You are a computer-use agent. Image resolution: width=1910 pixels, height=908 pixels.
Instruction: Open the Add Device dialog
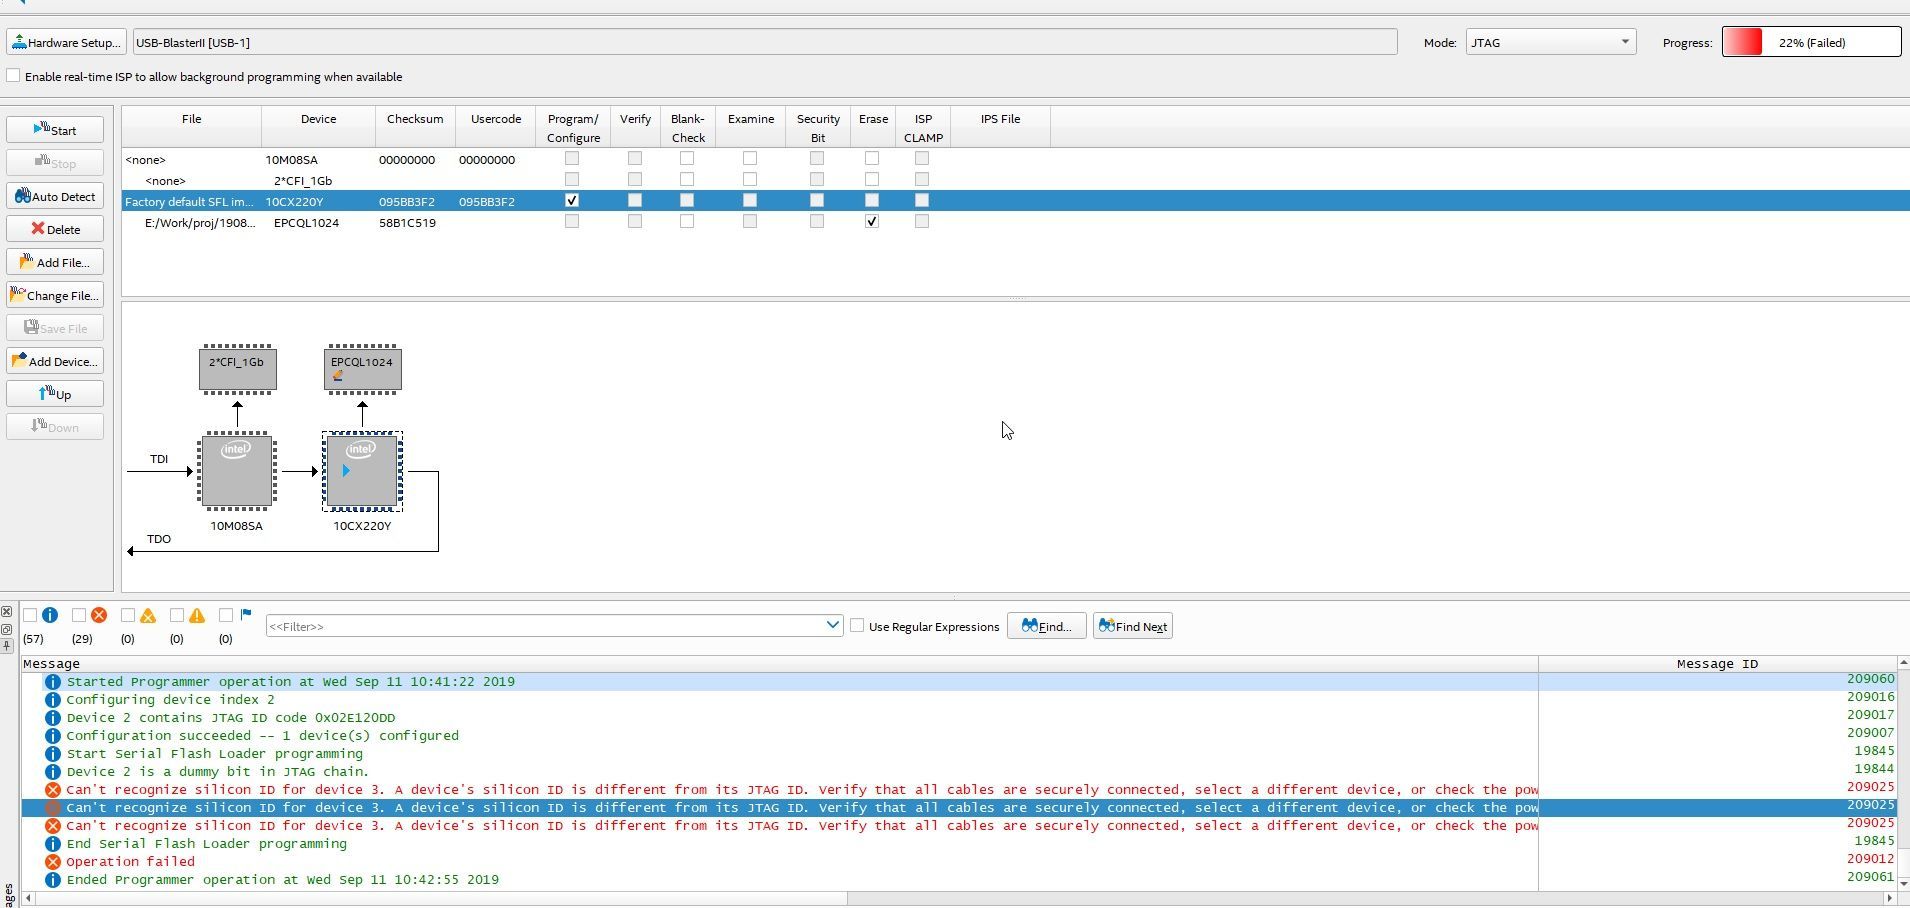tap(55, 361)
